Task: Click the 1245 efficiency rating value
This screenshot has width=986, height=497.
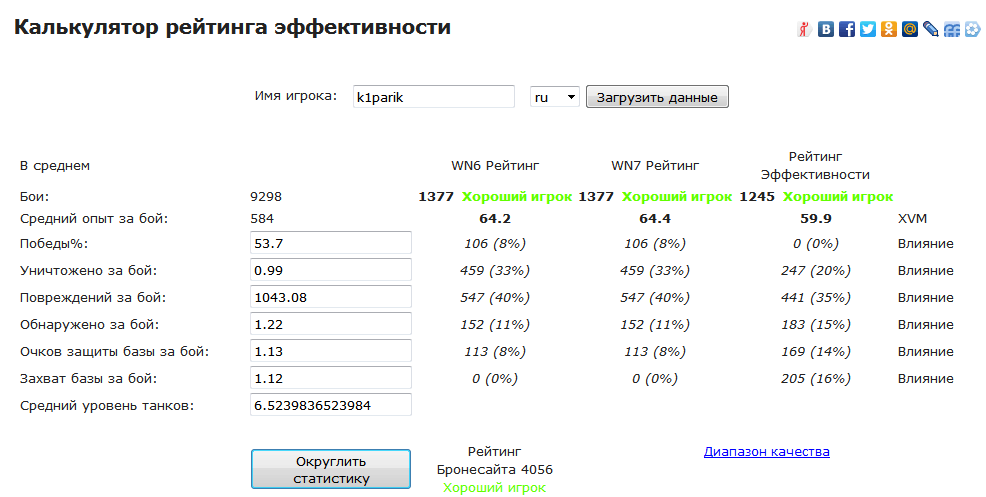Action: pos(757,196)
